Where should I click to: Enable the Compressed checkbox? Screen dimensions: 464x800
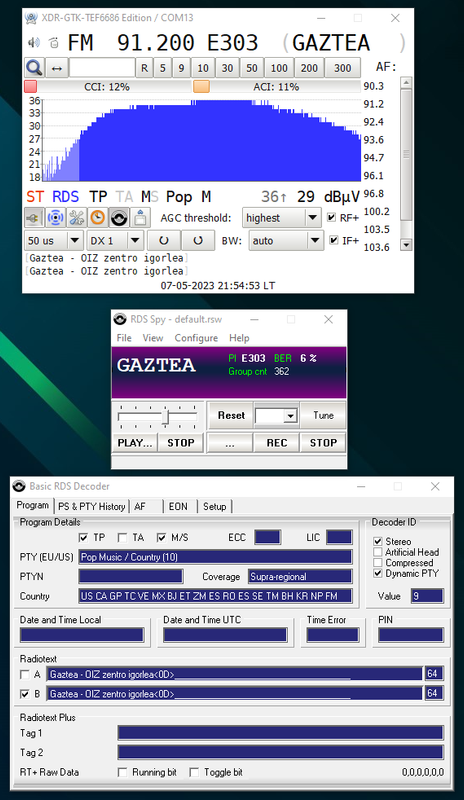pyautogui.click(x=378, y=563)
